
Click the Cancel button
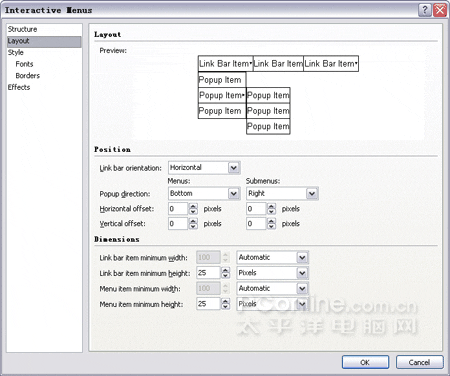420,362
